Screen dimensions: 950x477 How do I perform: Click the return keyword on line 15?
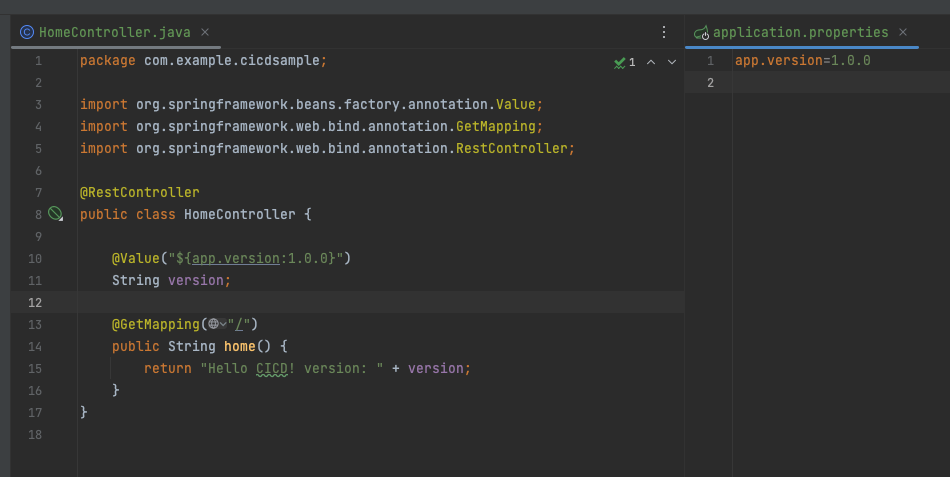(x=168, y=368)
